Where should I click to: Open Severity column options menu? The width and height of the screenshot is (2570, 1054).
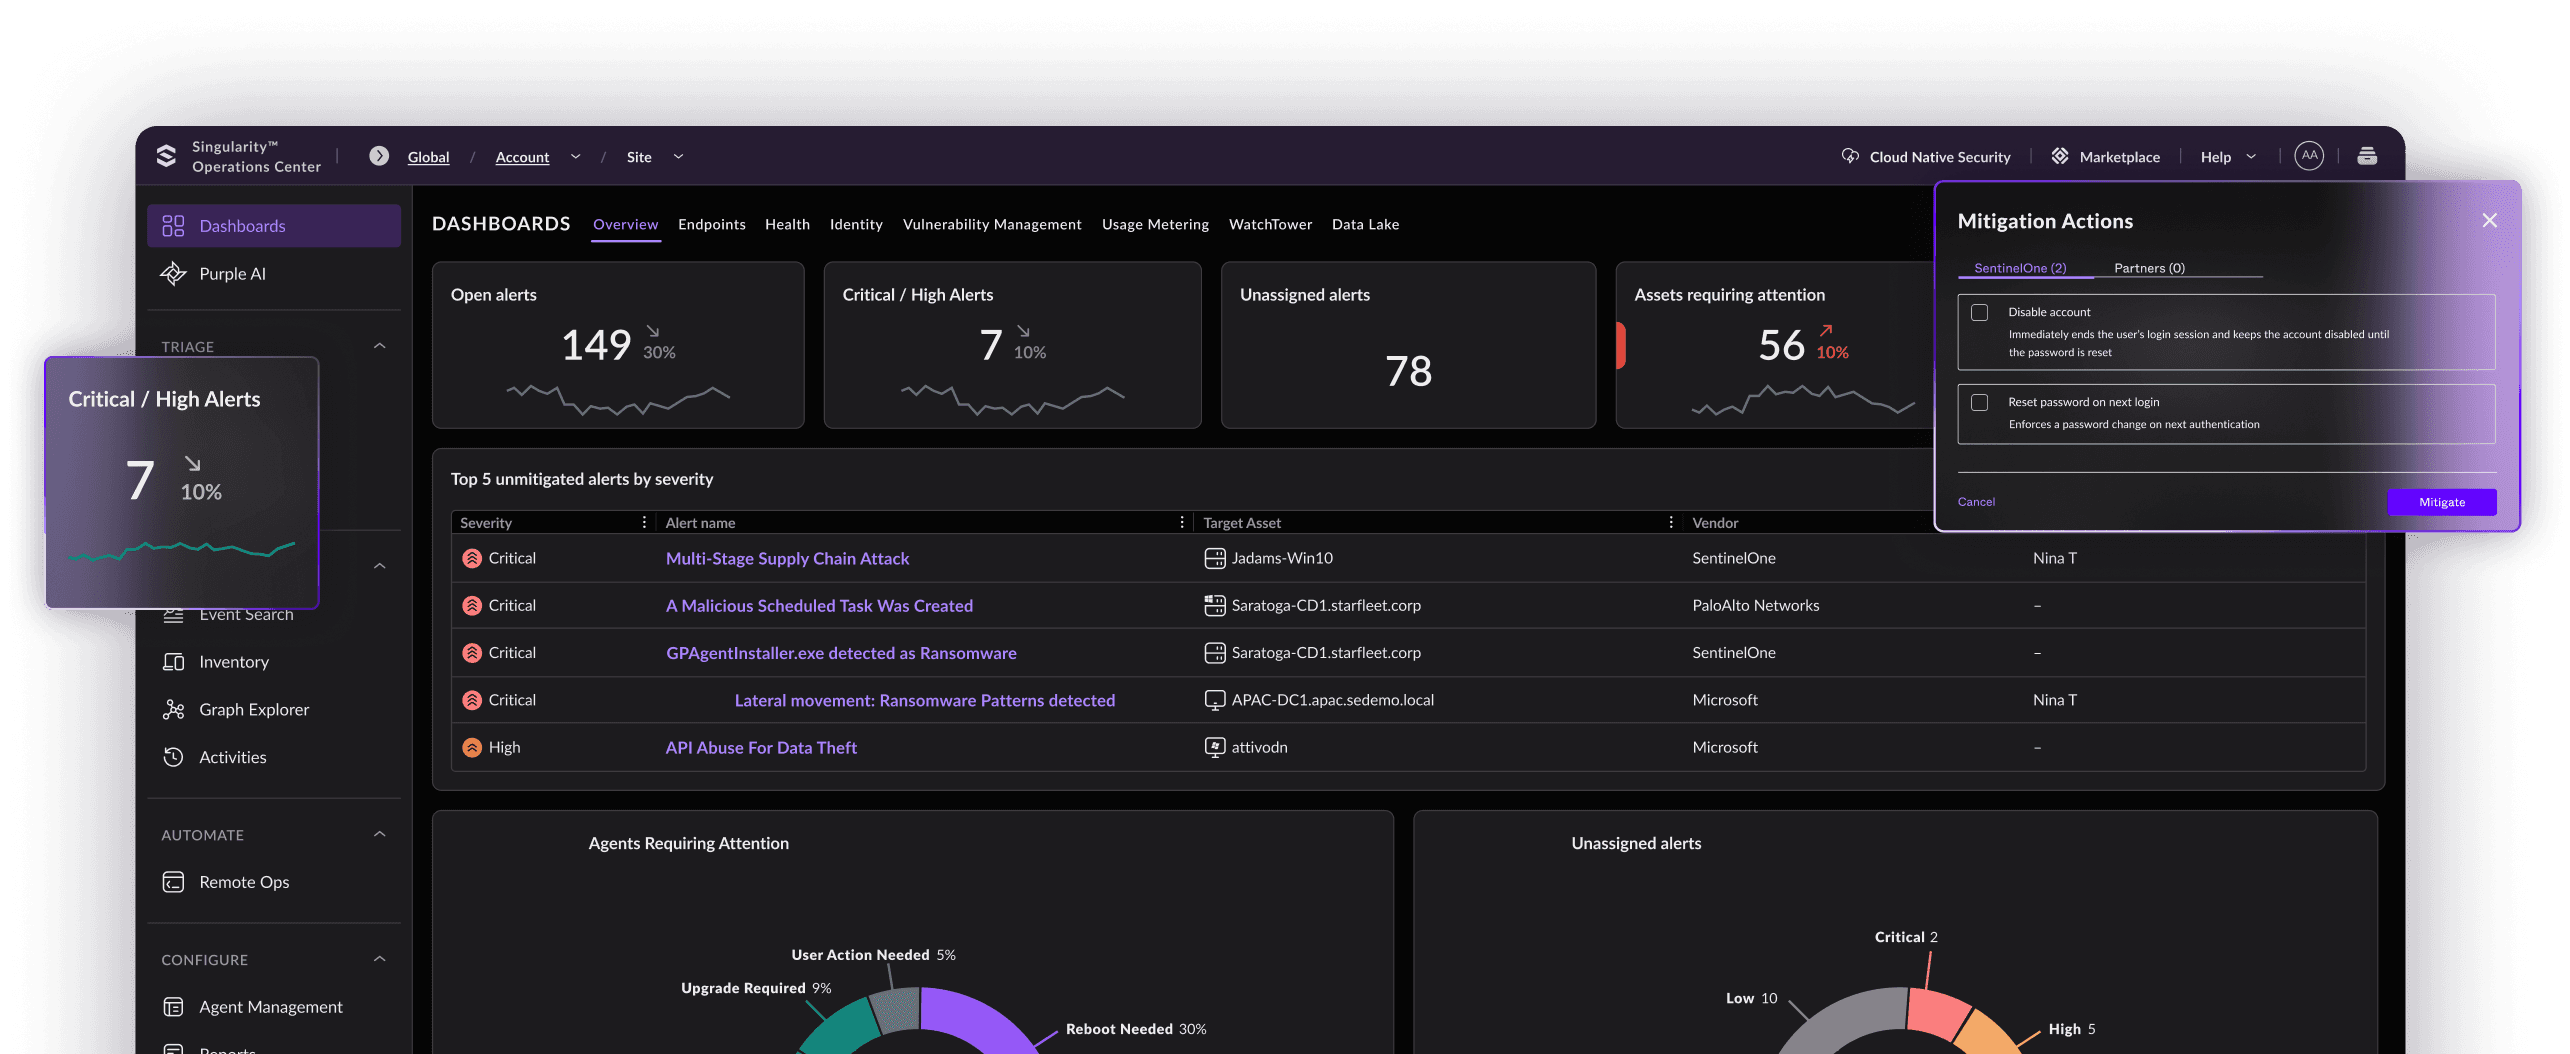pos(644,523)
